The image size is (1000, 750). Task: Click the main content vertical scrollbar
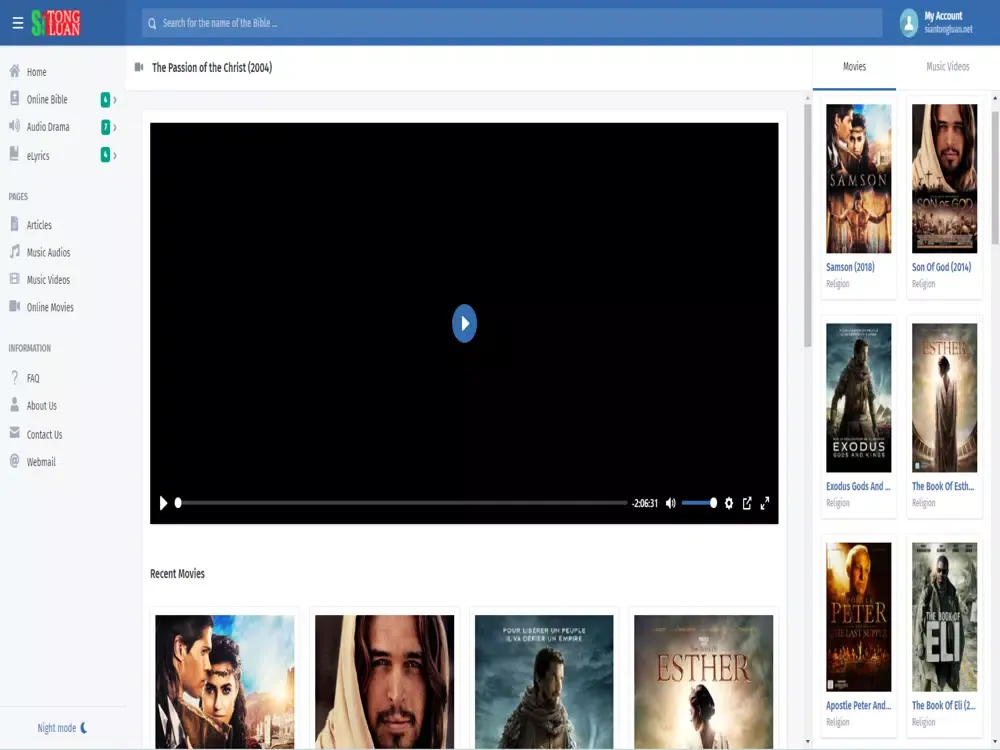pyautogui.click(x=807, y=226)
